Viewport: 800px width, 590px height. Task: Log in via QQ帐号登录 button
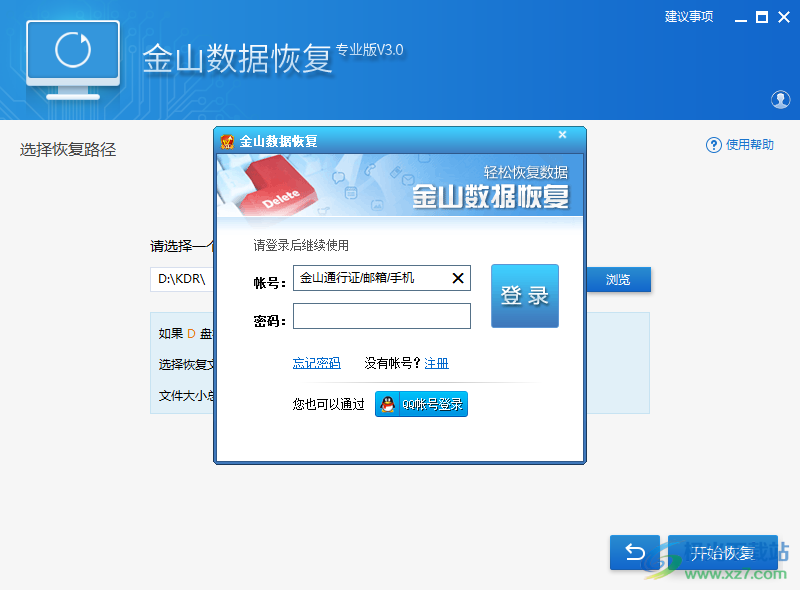click(421, 404)
